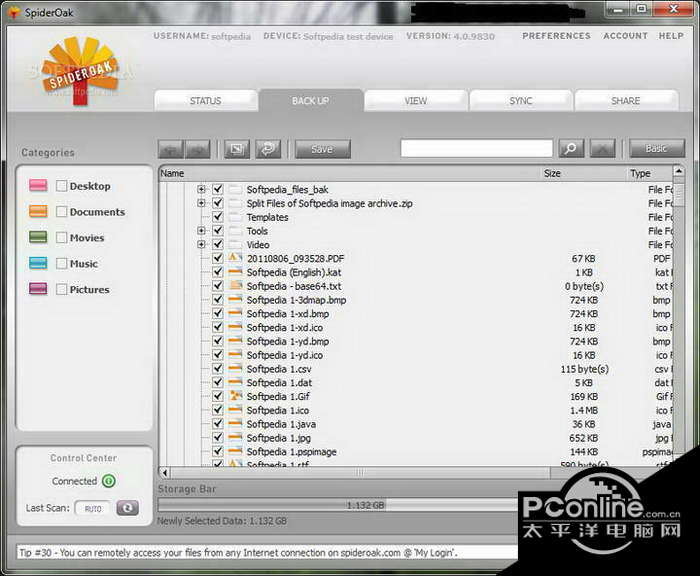Click the magnifier search icon
The image size is (700, 576).
coord(571,149)
